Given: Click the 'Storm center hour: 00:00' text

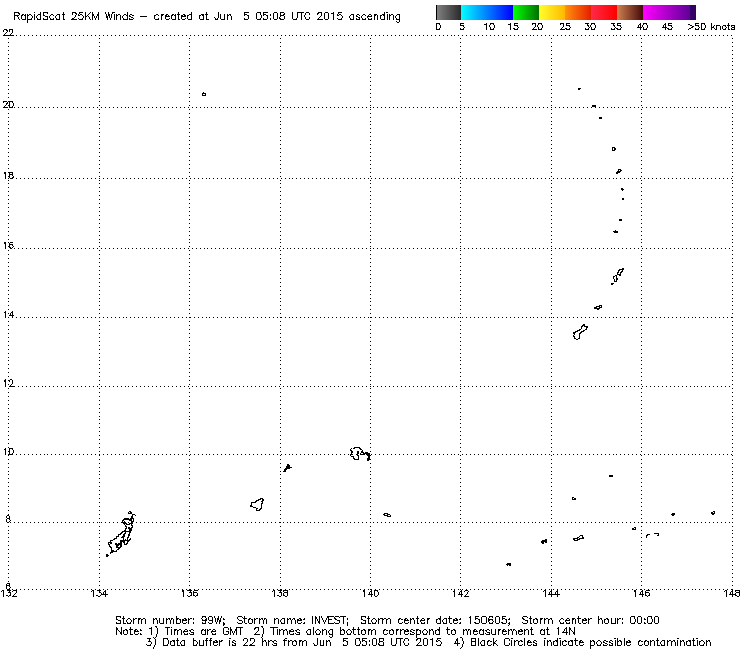Looking at the screenshot, I should point(590,620).
